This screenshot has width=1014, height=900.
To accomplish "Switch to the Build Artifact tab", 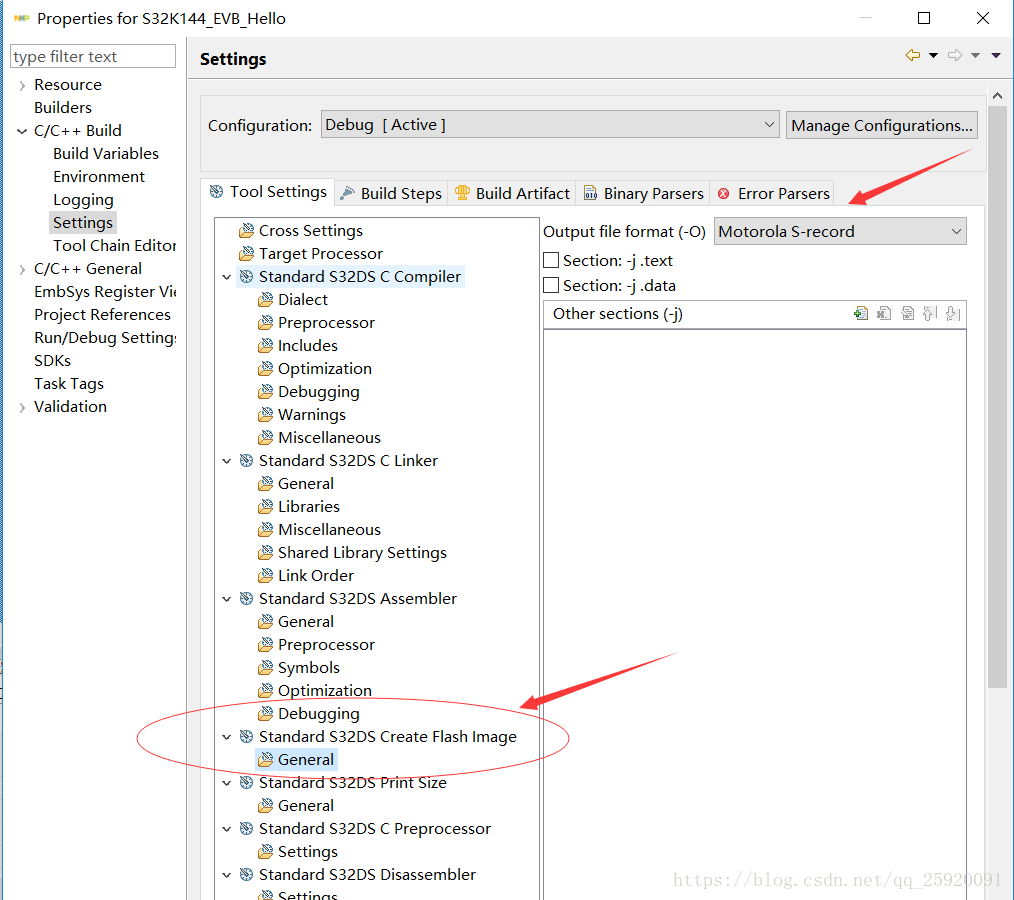I will (512, 193).
